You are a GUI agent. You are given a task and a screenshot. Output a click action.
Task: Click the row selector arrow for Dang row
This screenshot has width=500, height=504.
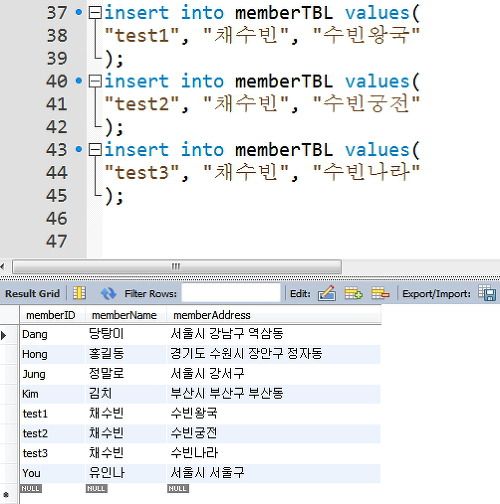(4, 335)
